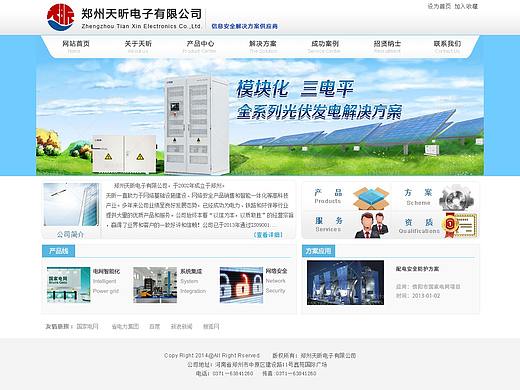Click the 公司地址 footer address line
520x390 pixels.
coord(257,364)
